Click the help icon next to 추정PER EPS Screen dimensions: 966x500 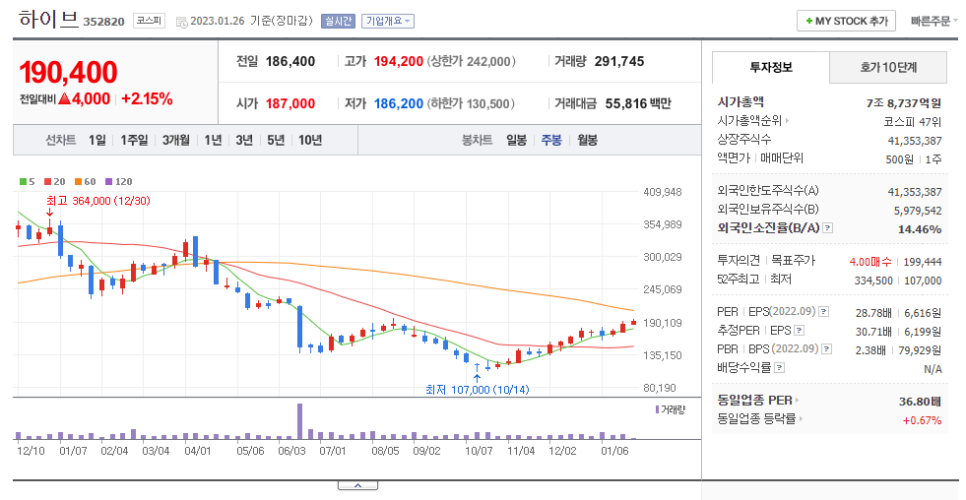pyautogui.click(x=799, y=331)
